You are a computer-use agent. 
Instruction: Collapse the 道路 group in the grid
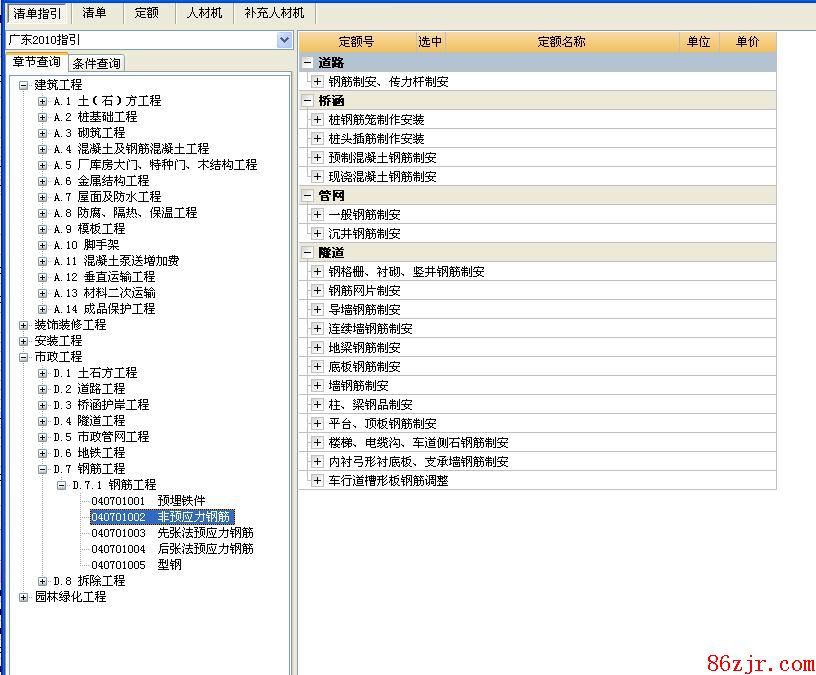tap(308, 63)
